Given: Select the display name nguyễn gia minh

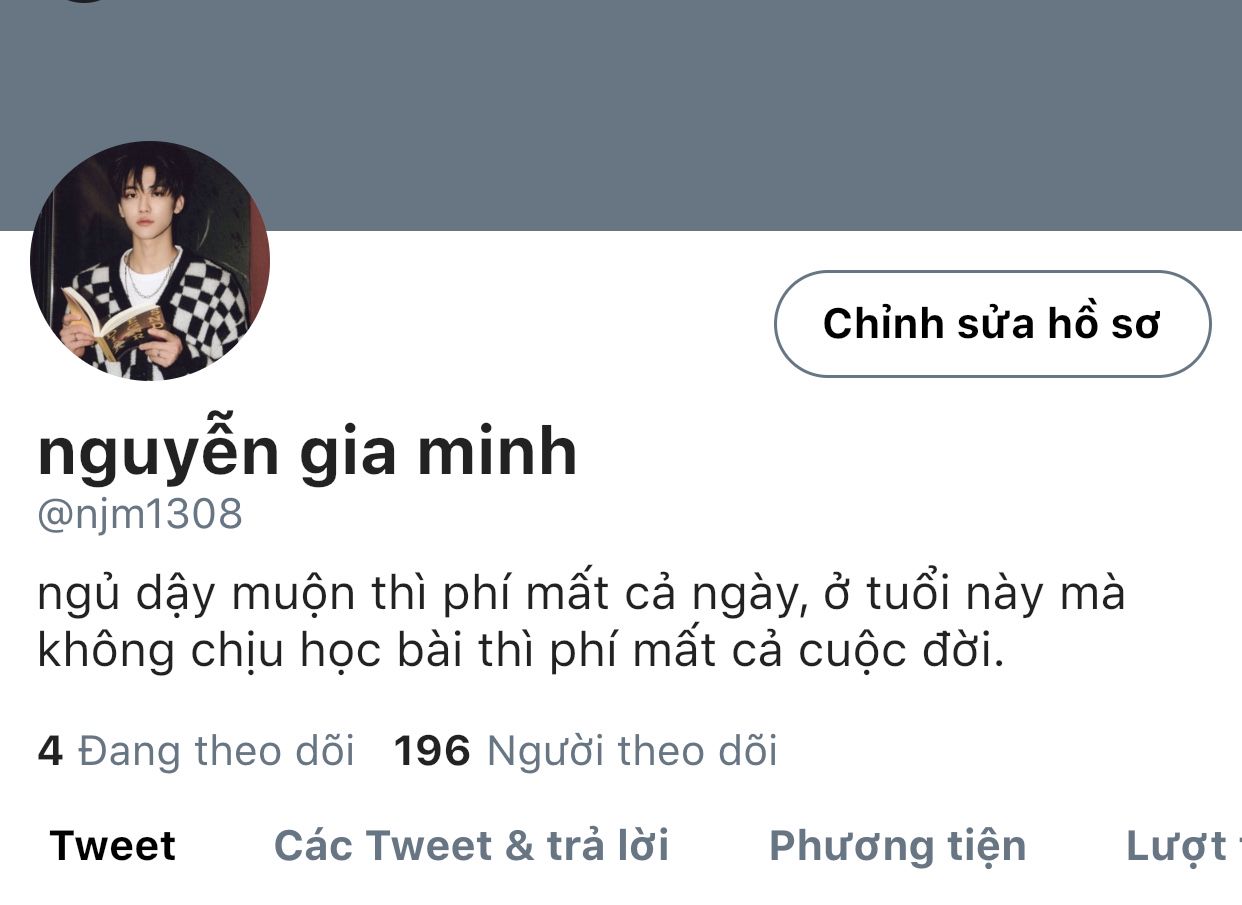Looking at the screenshot, I should click(x=307, y=452).
